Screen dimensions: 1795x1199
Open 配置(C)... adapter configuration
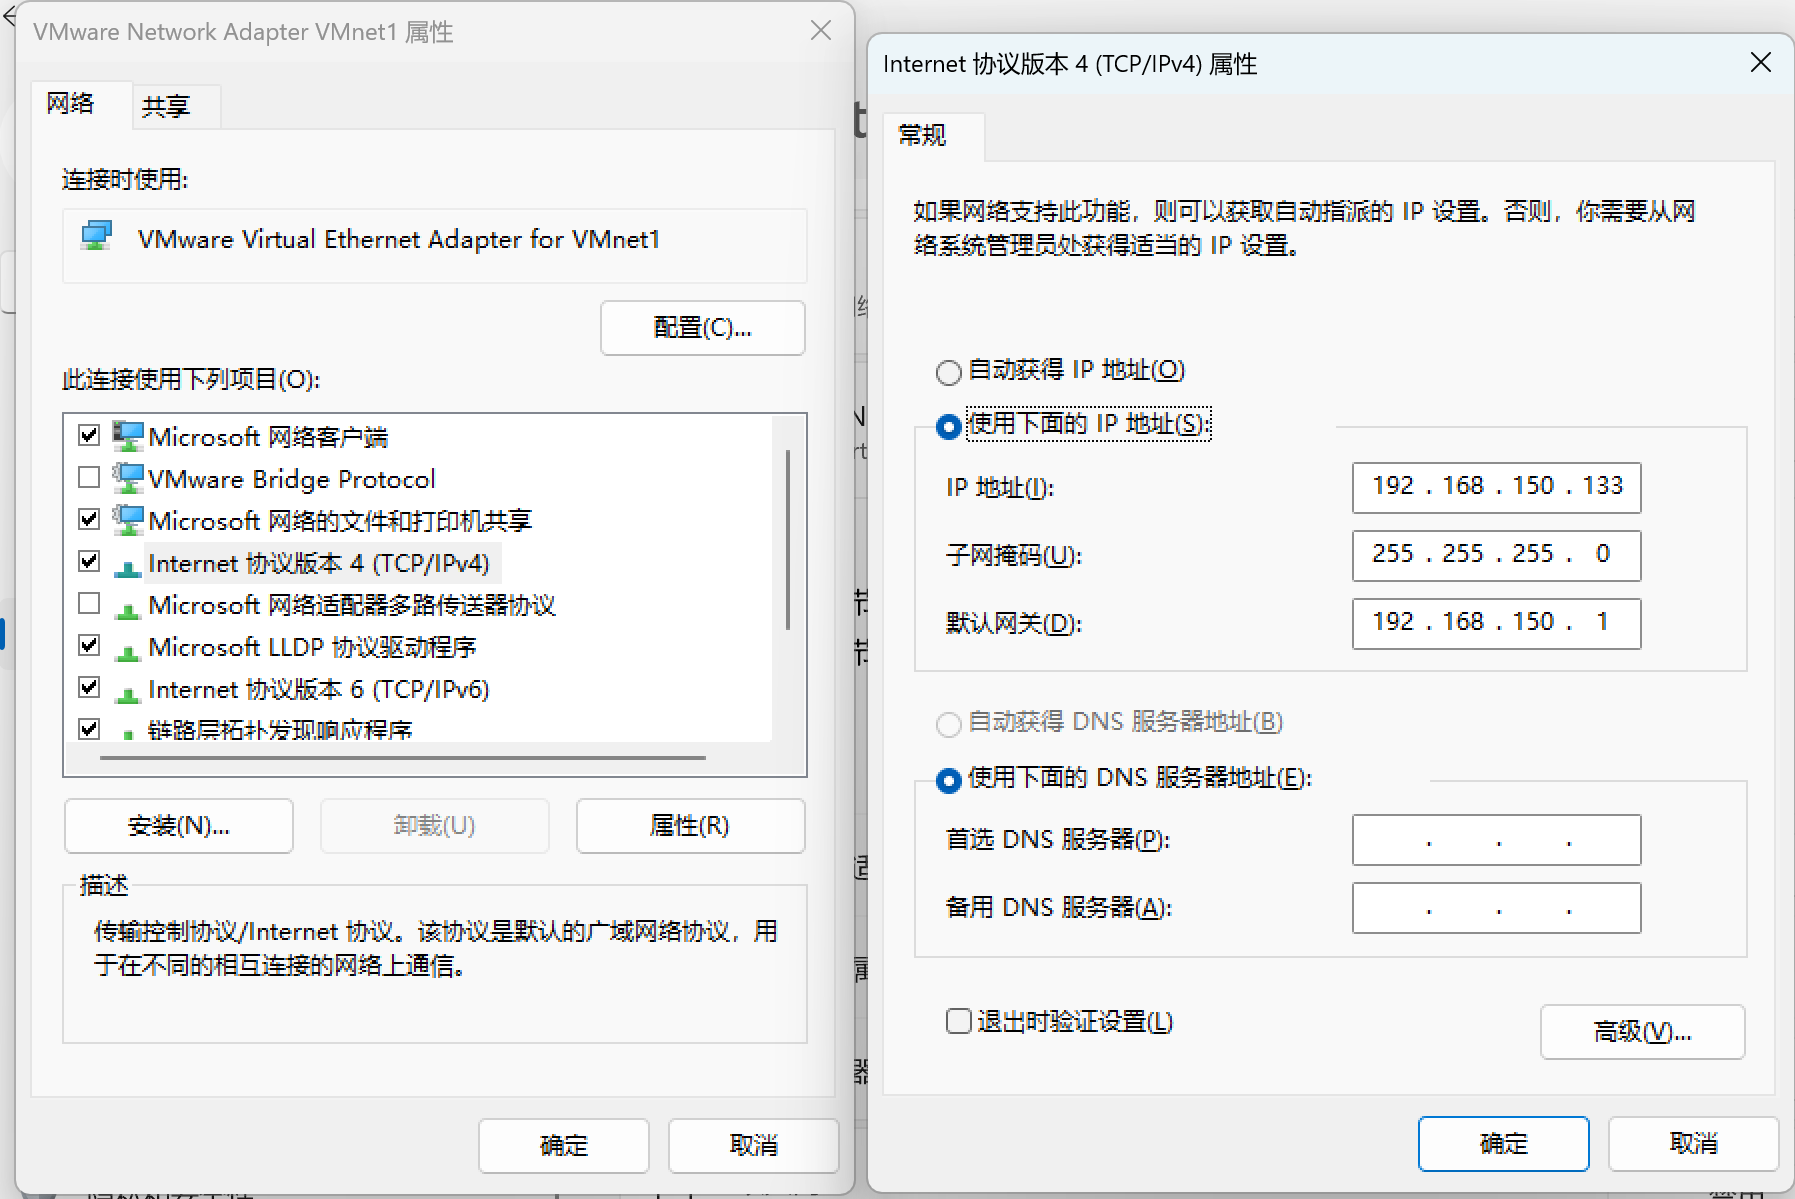click(x=702, y=328)
